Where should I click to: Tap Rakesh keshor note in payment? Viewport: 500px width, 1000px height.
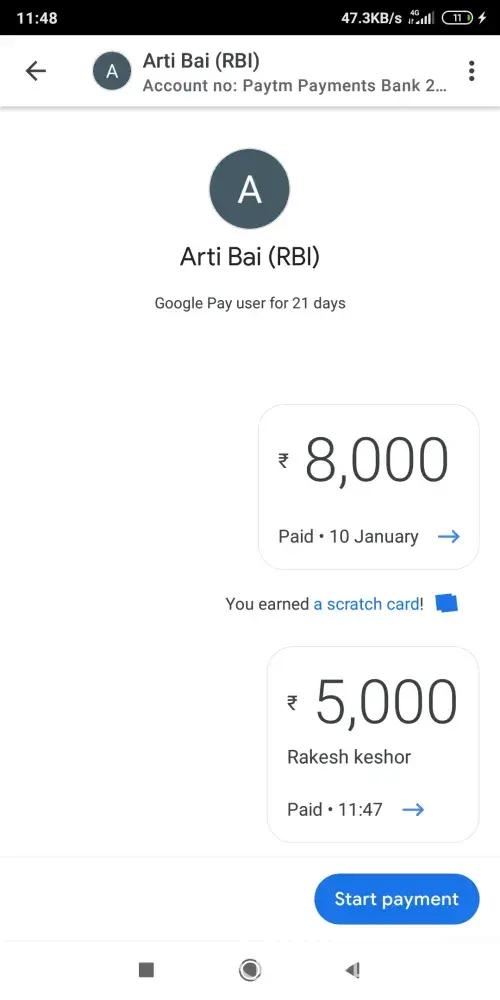point(349,757)
